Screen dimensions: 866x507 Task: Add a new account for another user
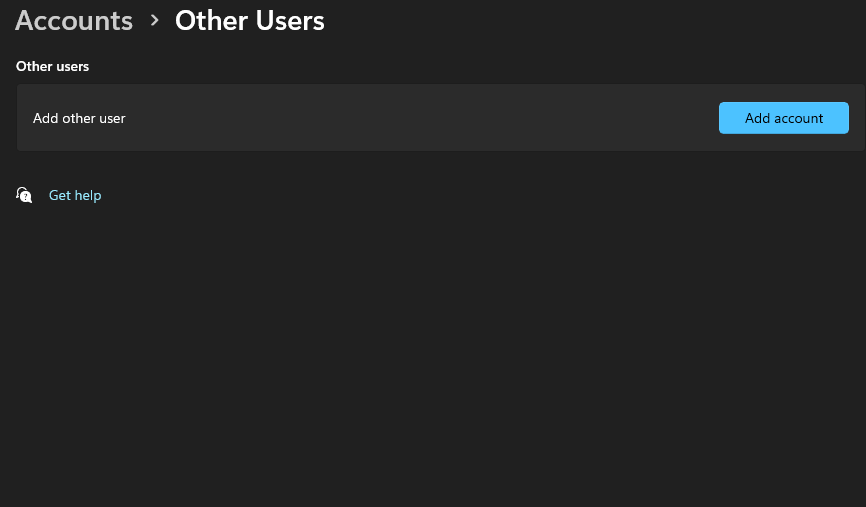(x=784, y=118)
